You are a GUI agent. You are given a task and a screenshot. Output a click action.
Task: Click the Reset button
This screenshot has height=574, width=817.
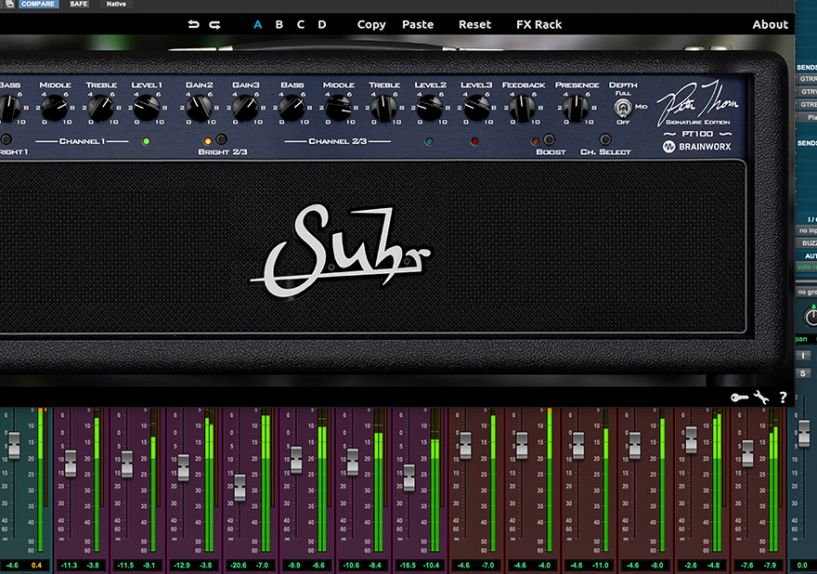pyautogui.click(x=475, y=24)
